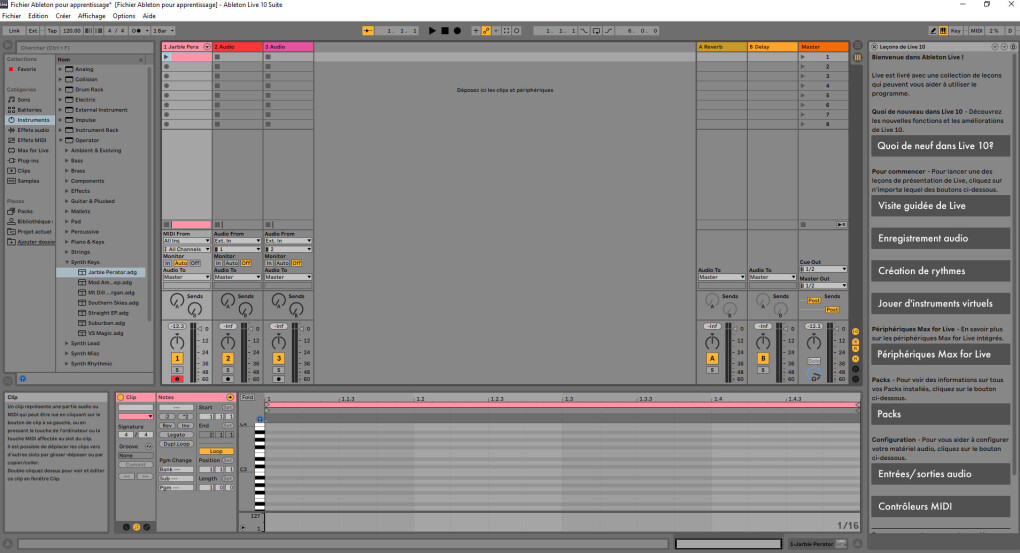Launch Master scene 3
The width and height of the screenshot is (1020, 553).
point(803,76)
